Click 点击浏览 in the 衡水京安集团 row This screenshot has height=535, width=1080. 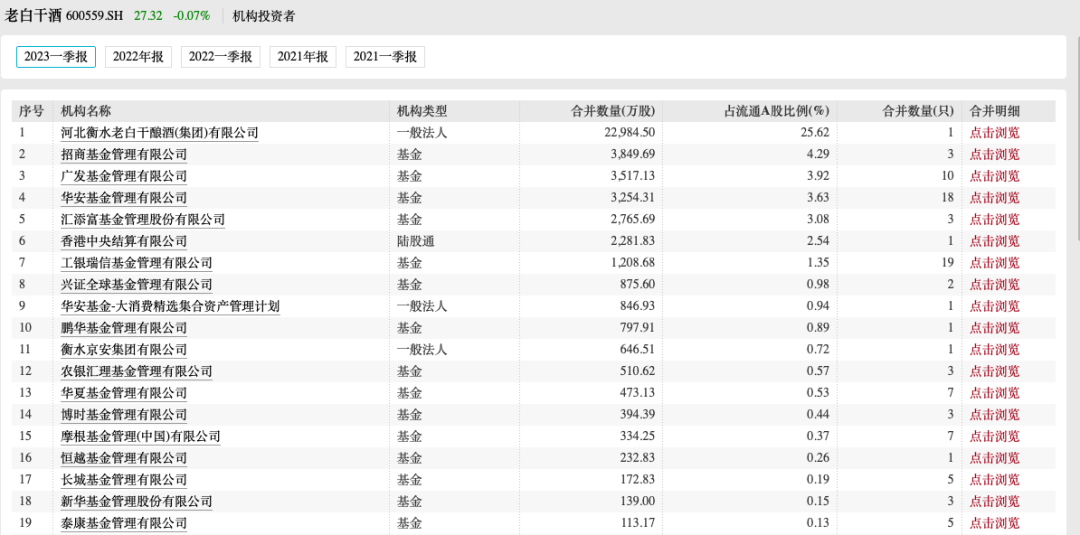click(995, 350)
